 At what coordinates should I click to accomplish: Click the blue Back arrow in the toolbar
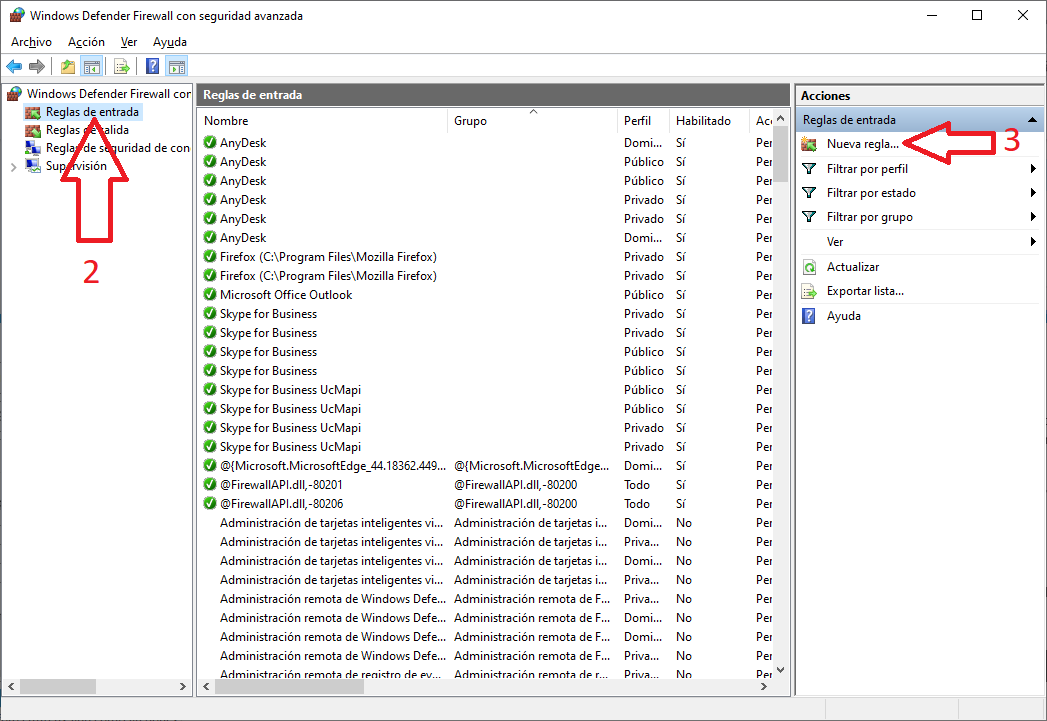tap(14, 66)
